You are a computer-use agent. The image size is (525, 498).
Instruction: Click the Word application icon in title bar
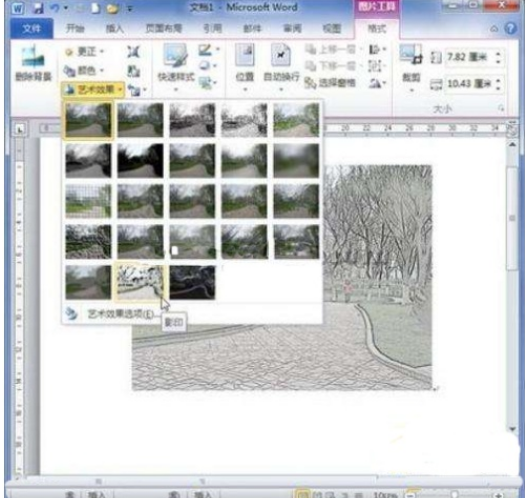[18, 9]
